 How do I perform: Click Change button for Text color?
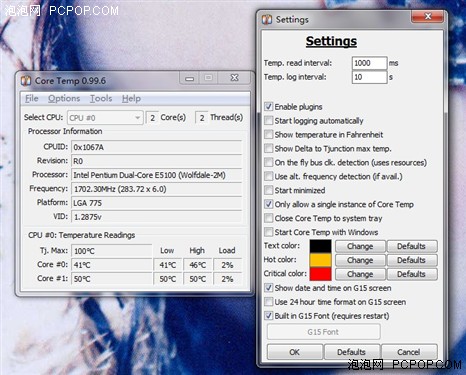coord(360,246)
